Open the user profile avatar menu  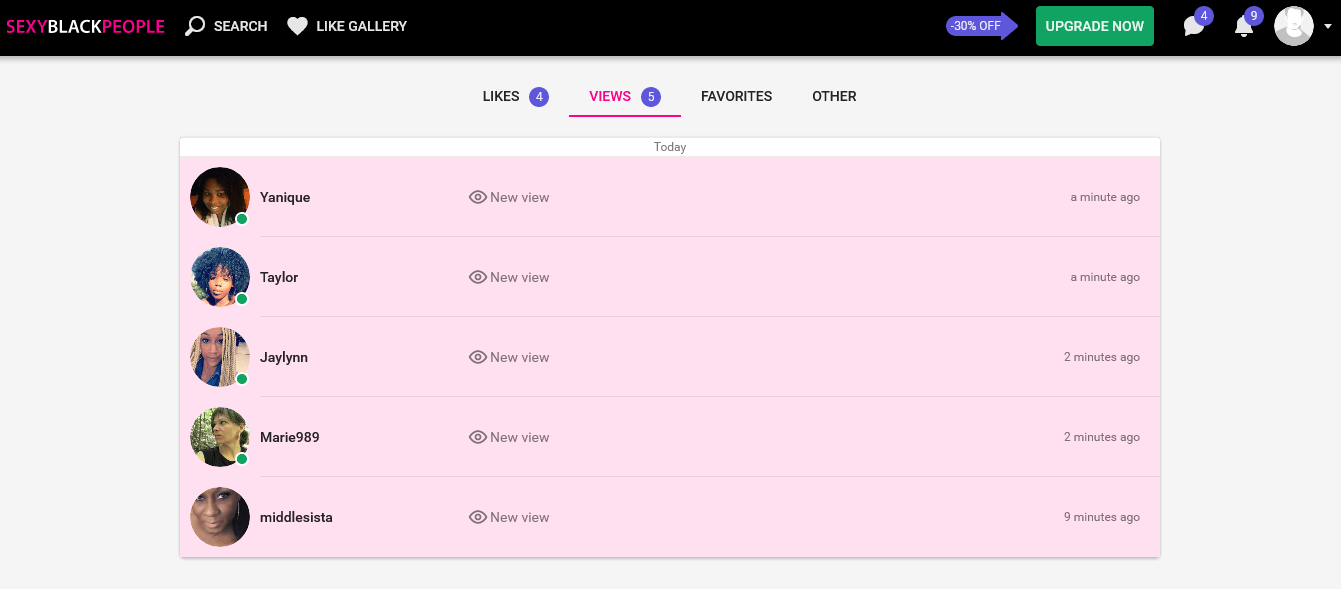click(x=1294, y=26)
